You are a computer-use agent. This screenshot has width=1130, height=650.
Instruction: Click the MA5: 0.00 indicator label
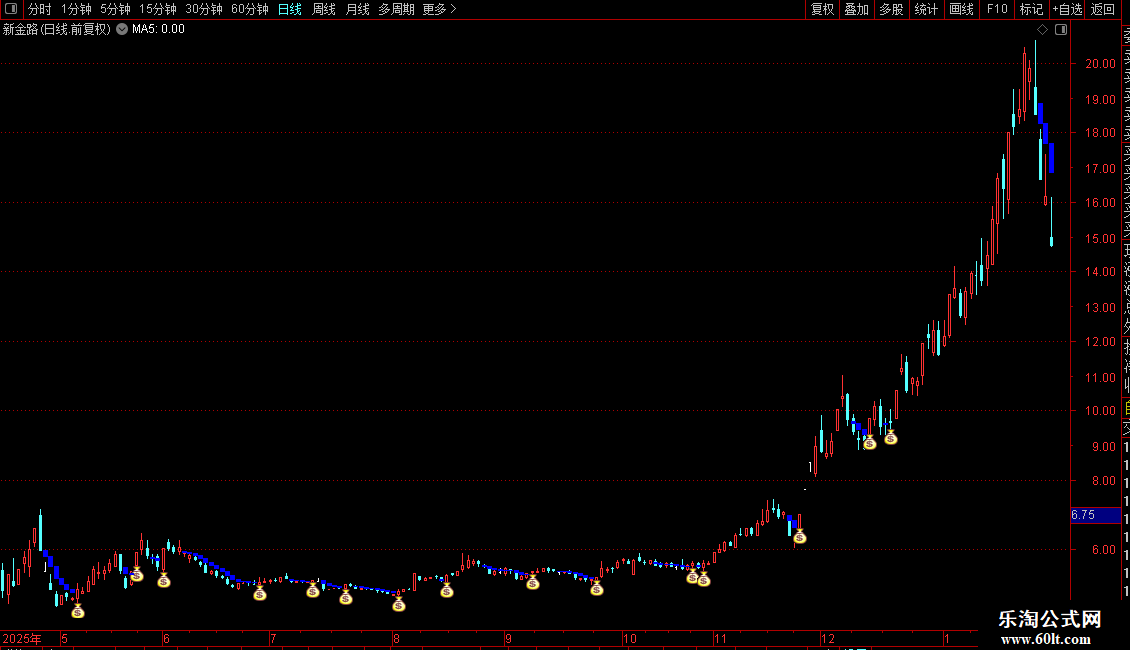point(158,29)
